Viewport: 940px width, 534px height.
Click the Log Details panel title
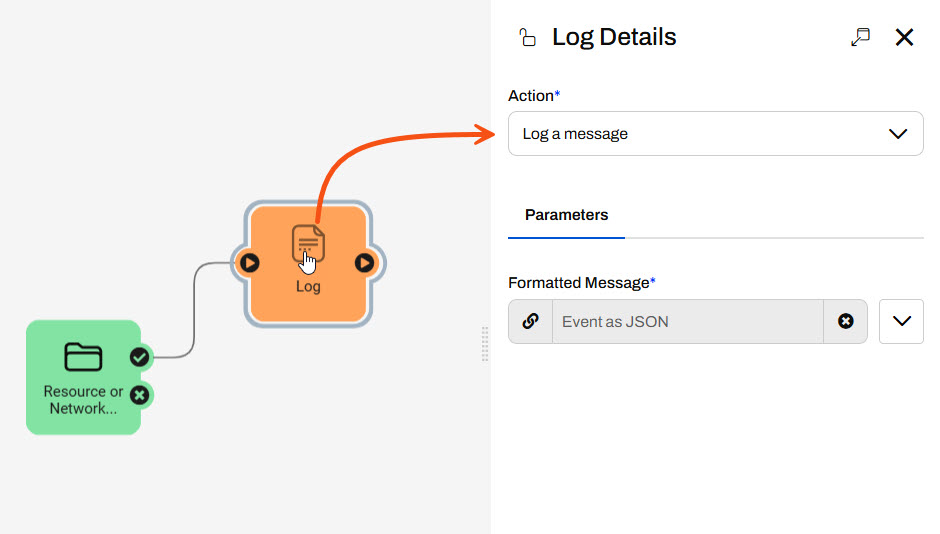[x=614, y=38]
